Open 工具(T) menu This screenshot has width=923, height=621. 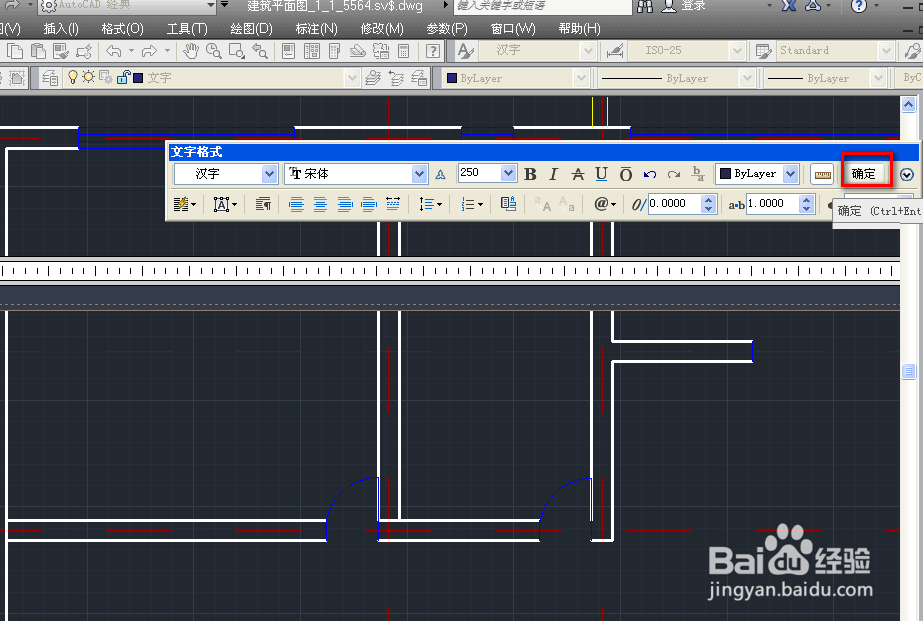(187, 29)
